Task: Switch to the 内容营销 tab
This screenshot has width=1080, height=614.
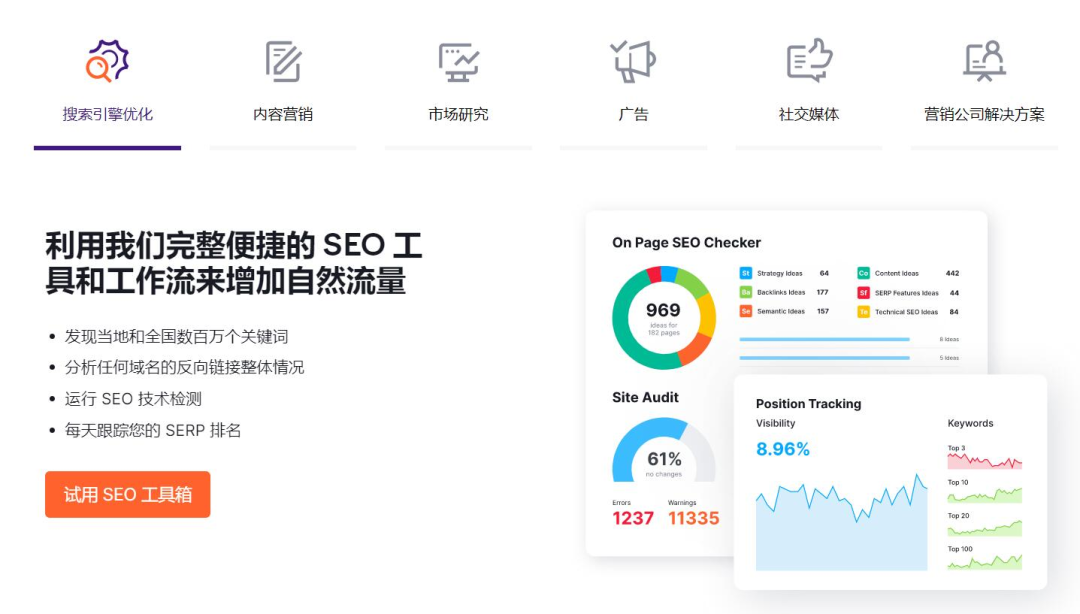Action: (283, 114)
